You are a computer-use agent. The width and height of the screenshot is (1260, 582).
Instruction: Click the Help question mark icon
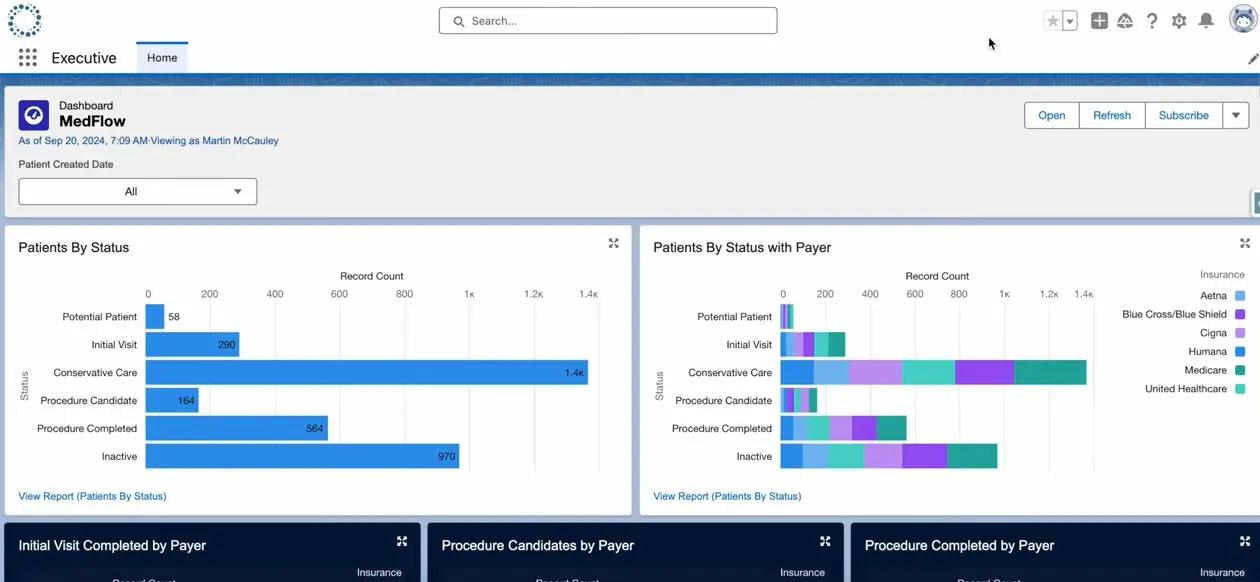coord(1152,21)
